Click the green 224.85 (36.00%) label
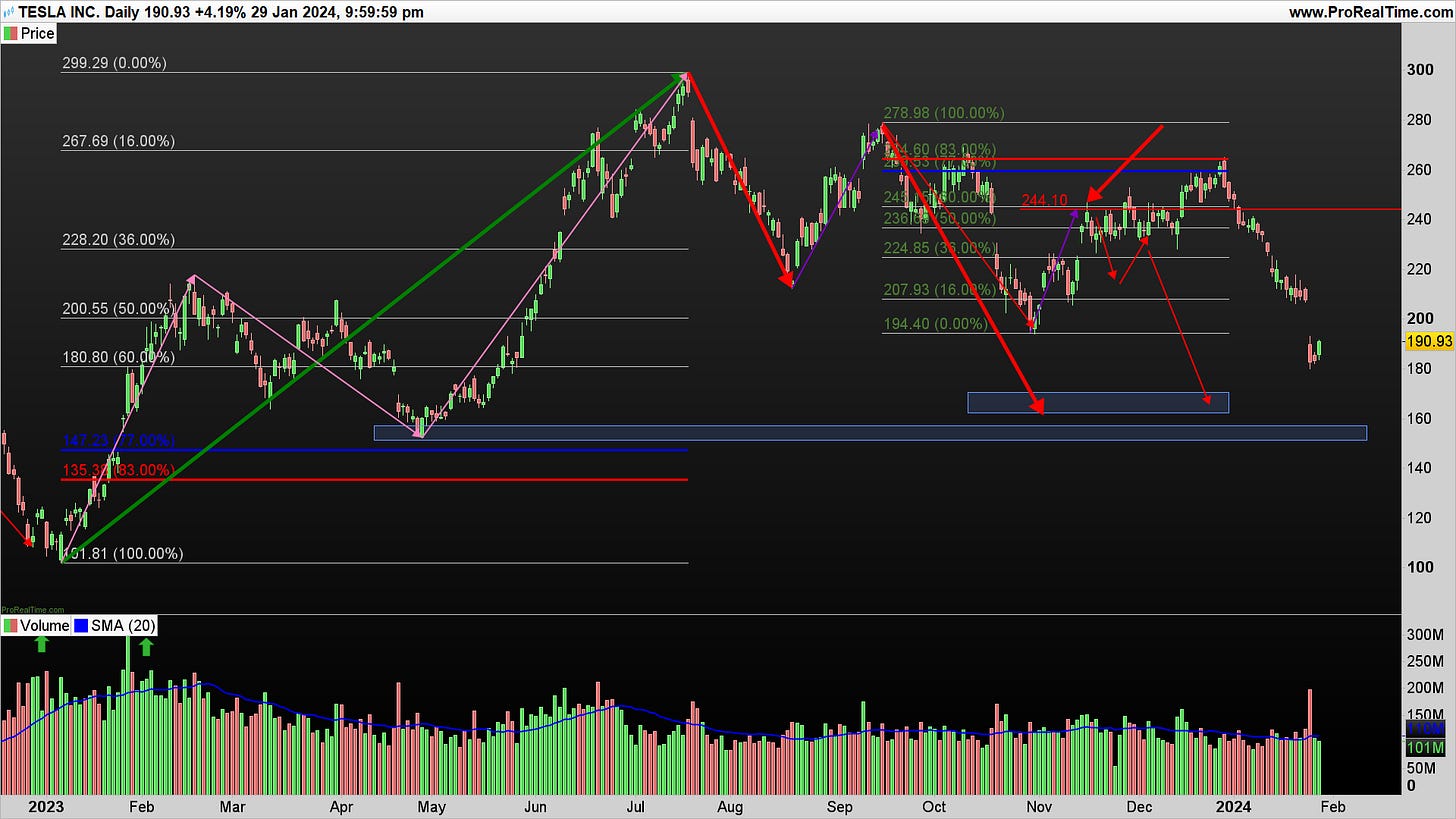The image size is (1456, 819). (x=939, y=248)
